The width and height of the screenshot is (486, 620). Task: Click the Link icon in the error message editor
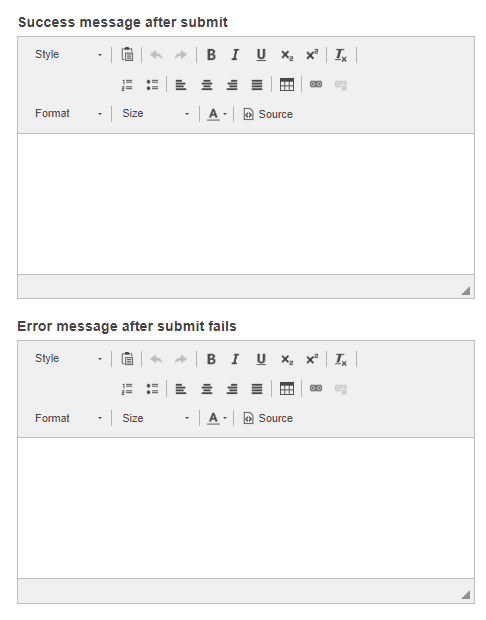click(x=316, y=389)
